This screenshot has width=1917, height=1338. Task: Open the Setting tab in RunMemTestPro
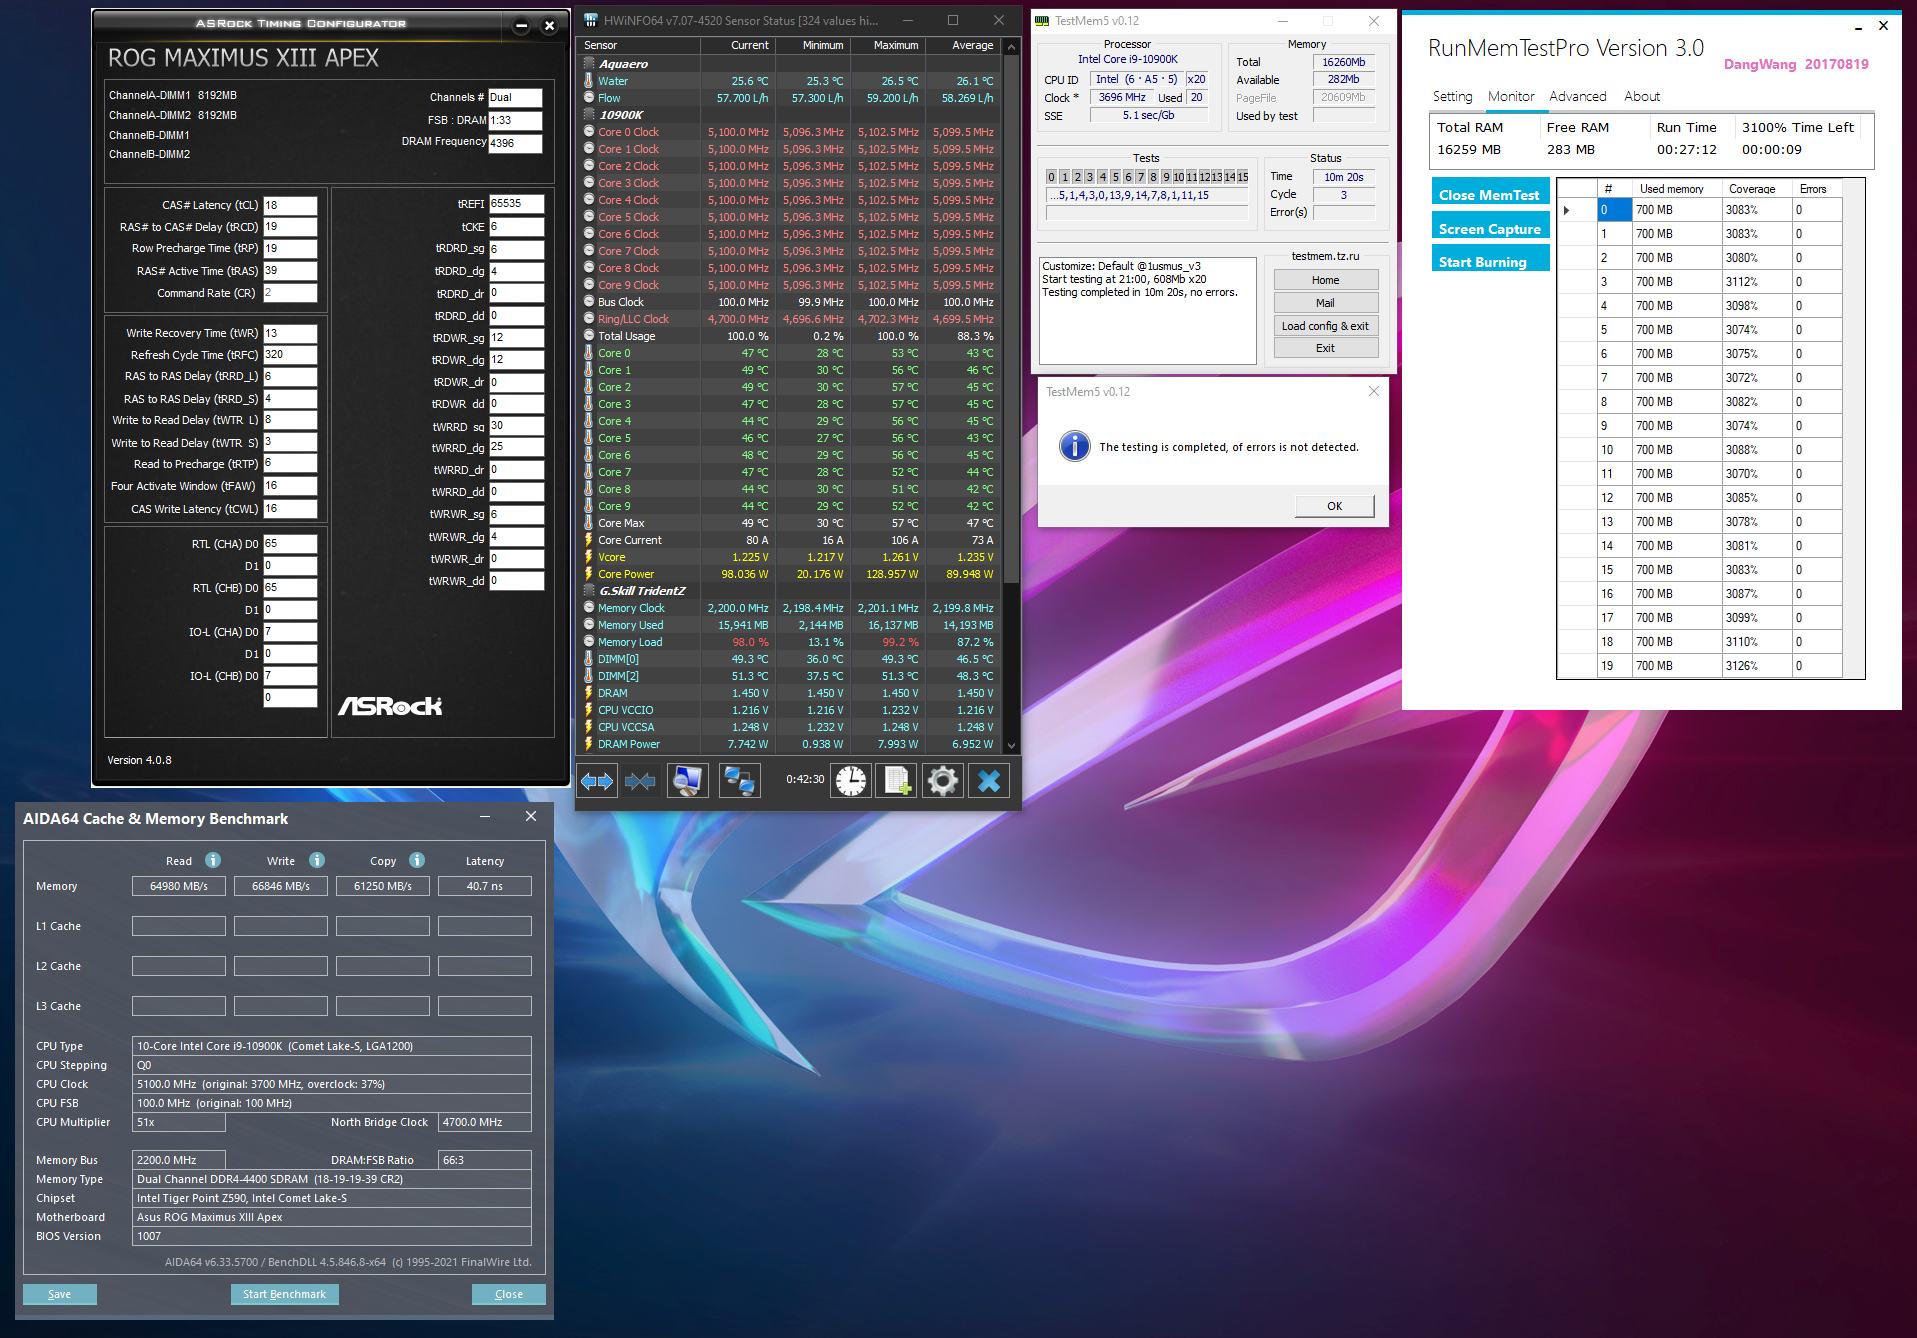[1452, 96]
